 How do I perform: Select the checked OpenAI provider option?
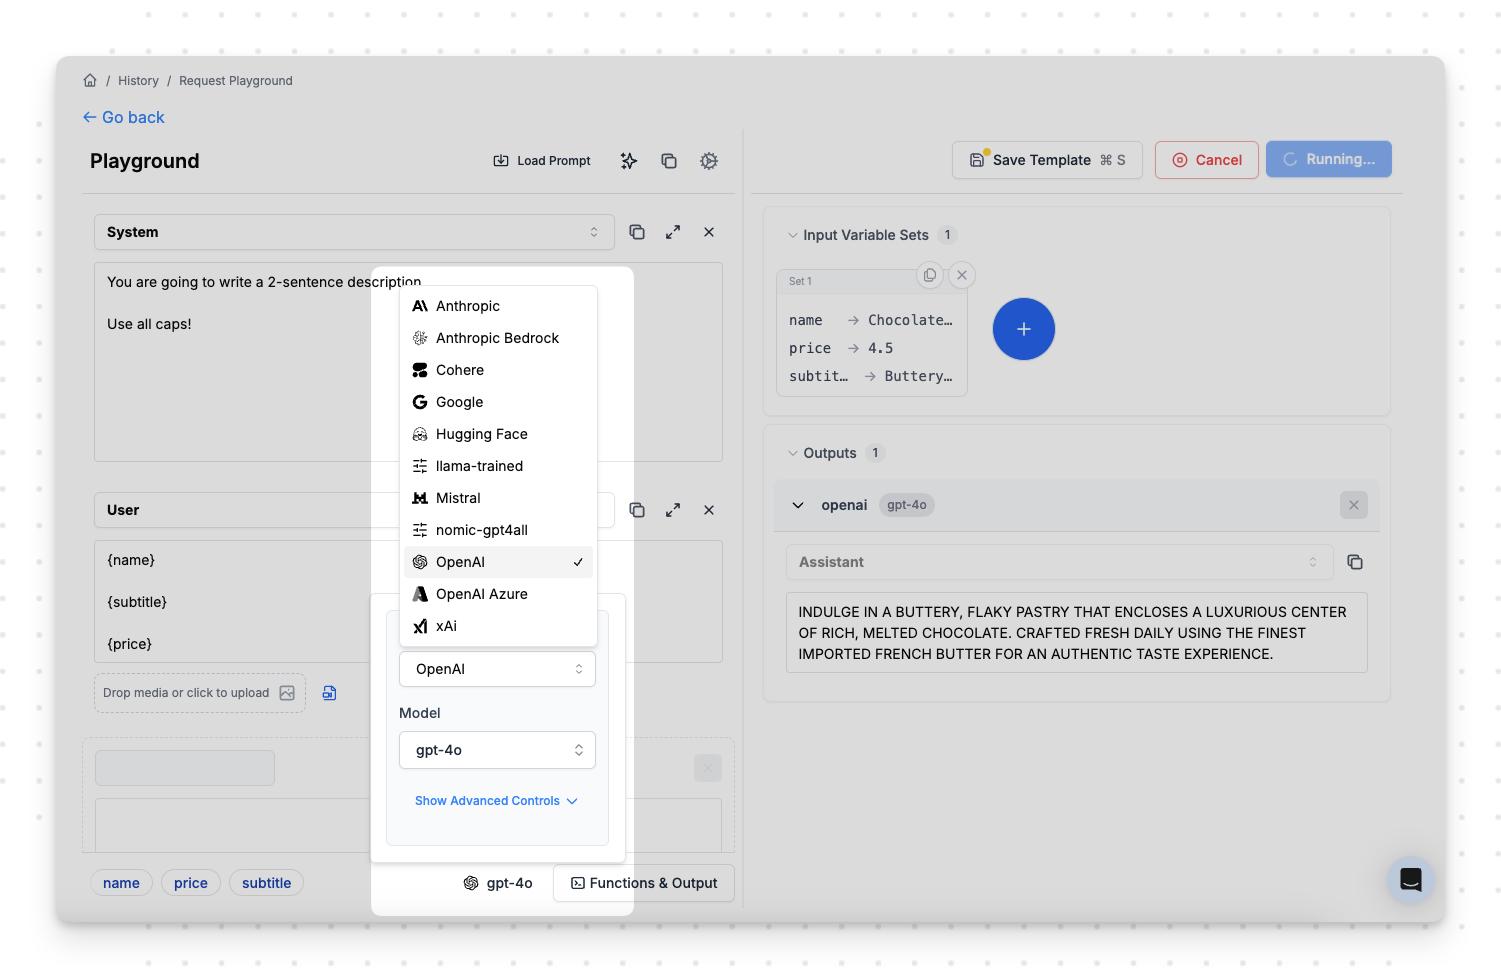[x=498, y=562]
